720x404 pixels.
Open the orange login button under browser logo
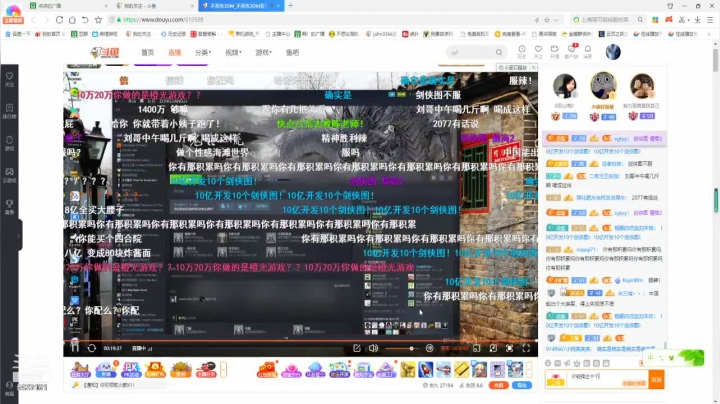(x=13, y=21)
